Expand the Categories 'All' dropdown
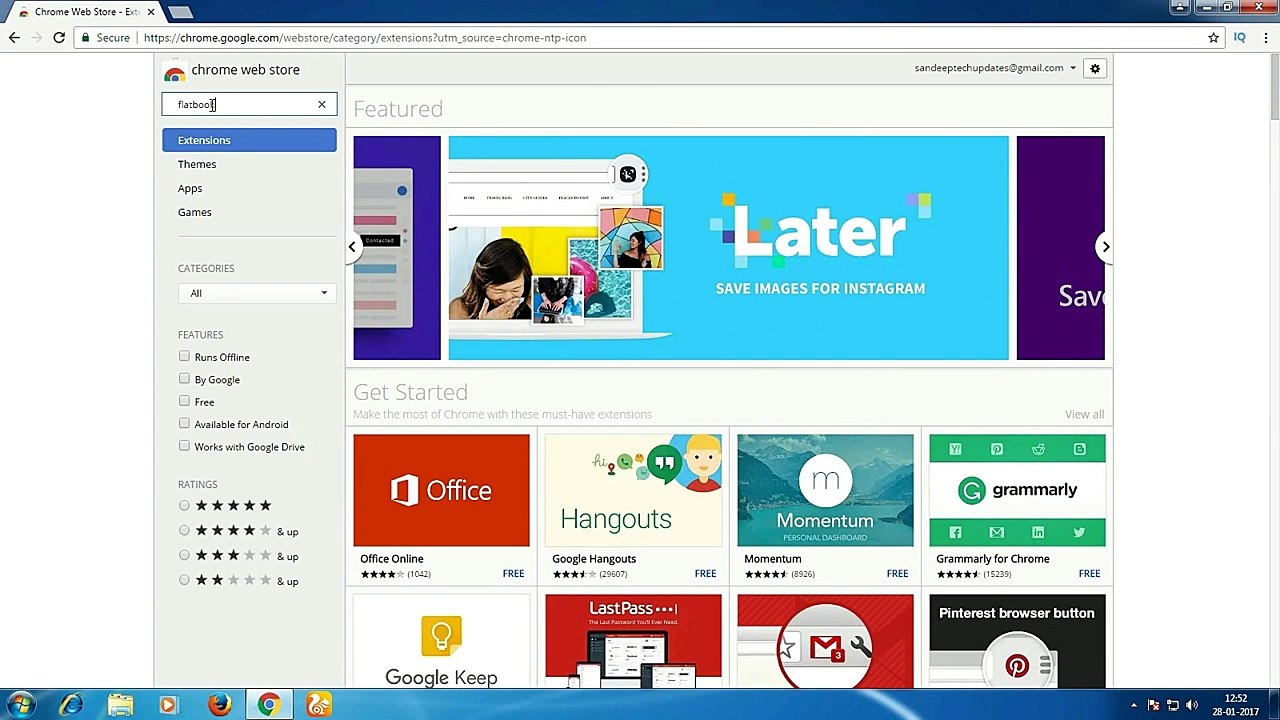1280x720 pixels. click(257, 293)
